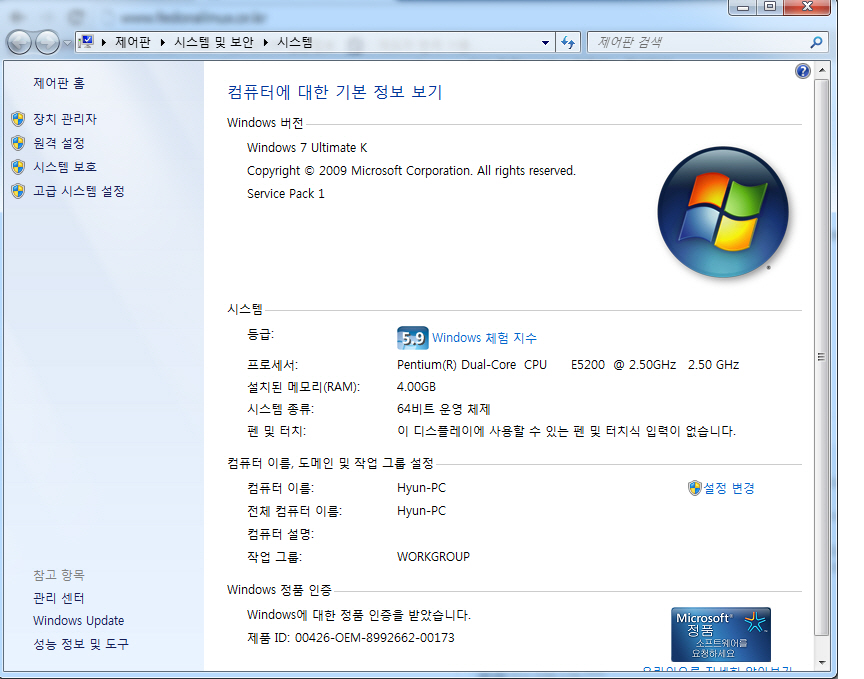864x679 pixels.
Task: Click the shield icon beside 설정 변경
Action: 694,488
